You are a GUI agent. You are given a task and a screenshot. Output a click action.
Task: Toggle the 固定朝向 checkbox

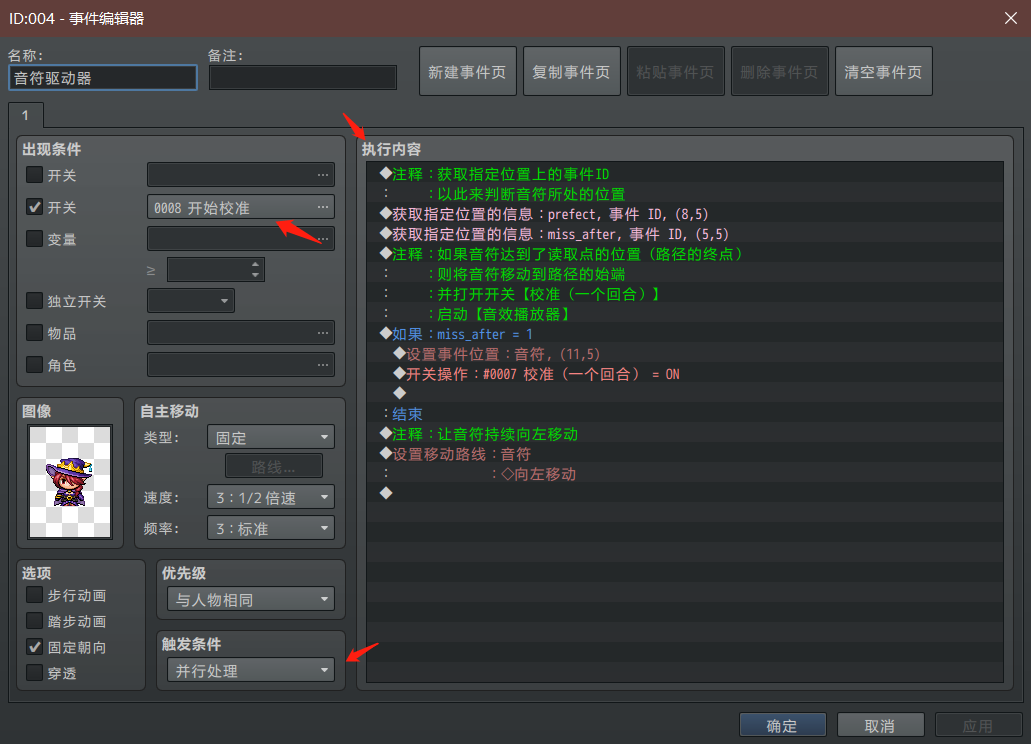(34, 647)
